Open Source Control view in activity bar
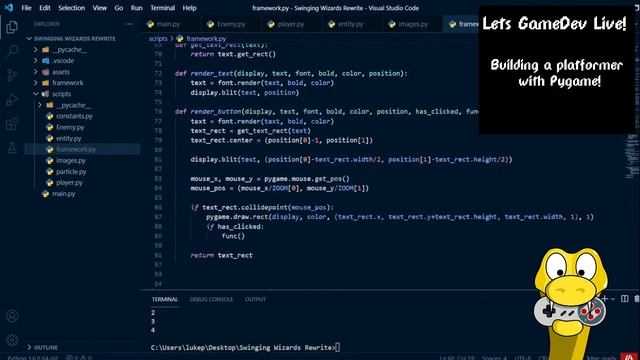 12,75
